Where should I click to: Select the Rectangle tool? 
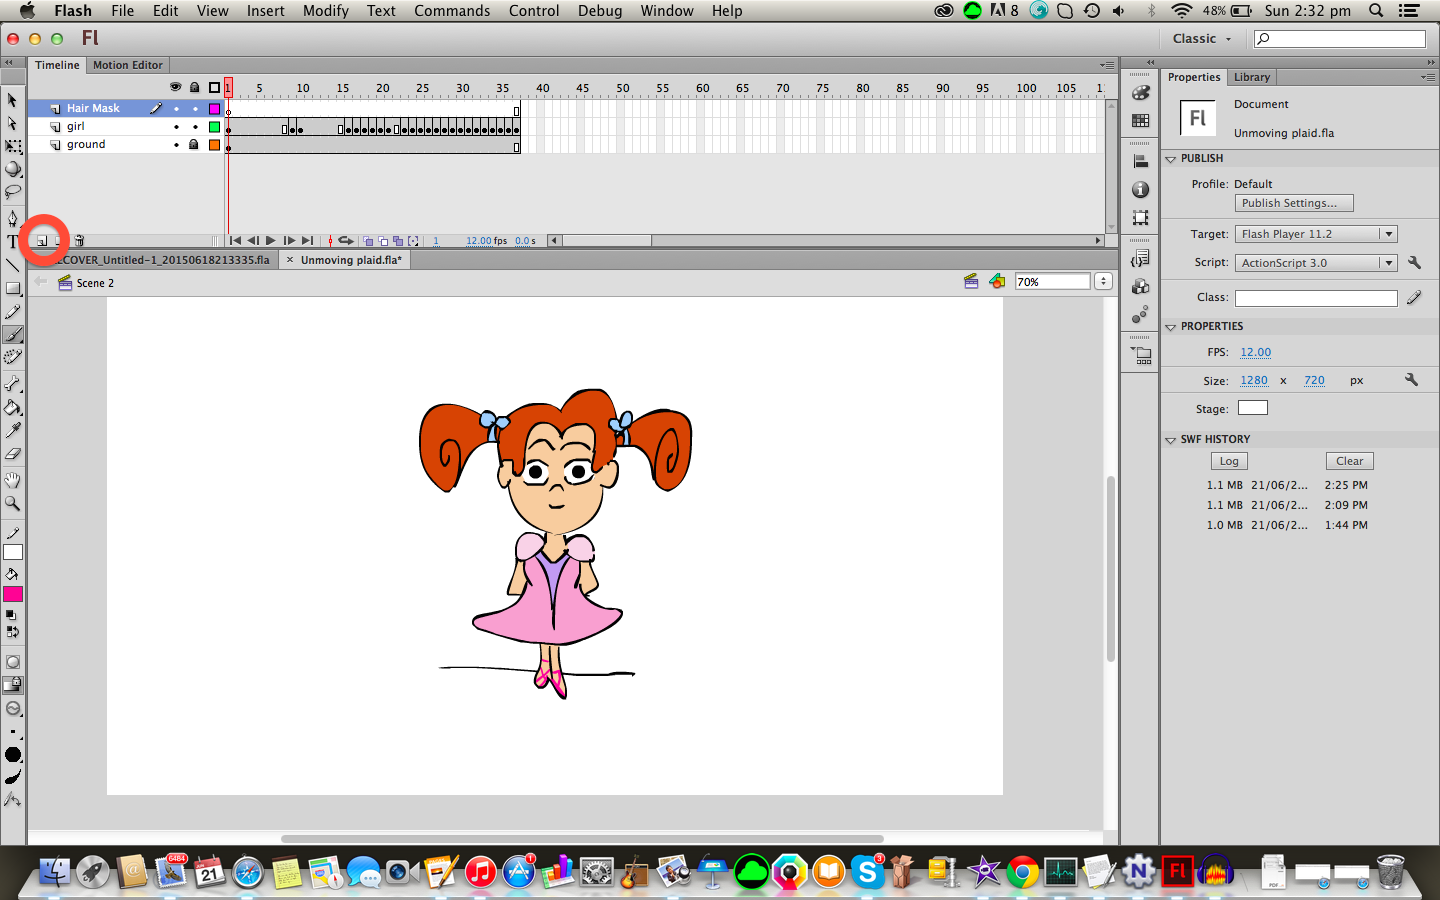pyautogui.click(x=13, y=288)
